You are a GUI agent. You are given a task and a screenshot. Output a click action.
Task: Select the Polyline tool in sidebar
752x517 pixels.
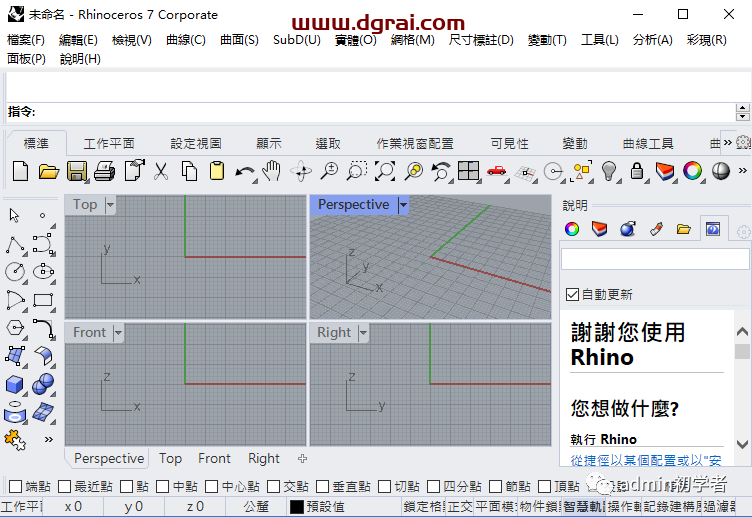point(15,244)
